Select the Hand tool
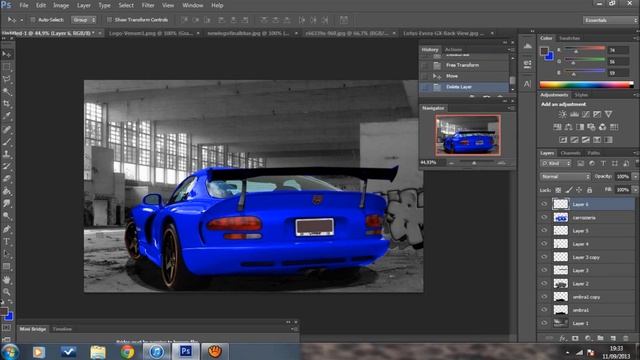 (7, 280)
